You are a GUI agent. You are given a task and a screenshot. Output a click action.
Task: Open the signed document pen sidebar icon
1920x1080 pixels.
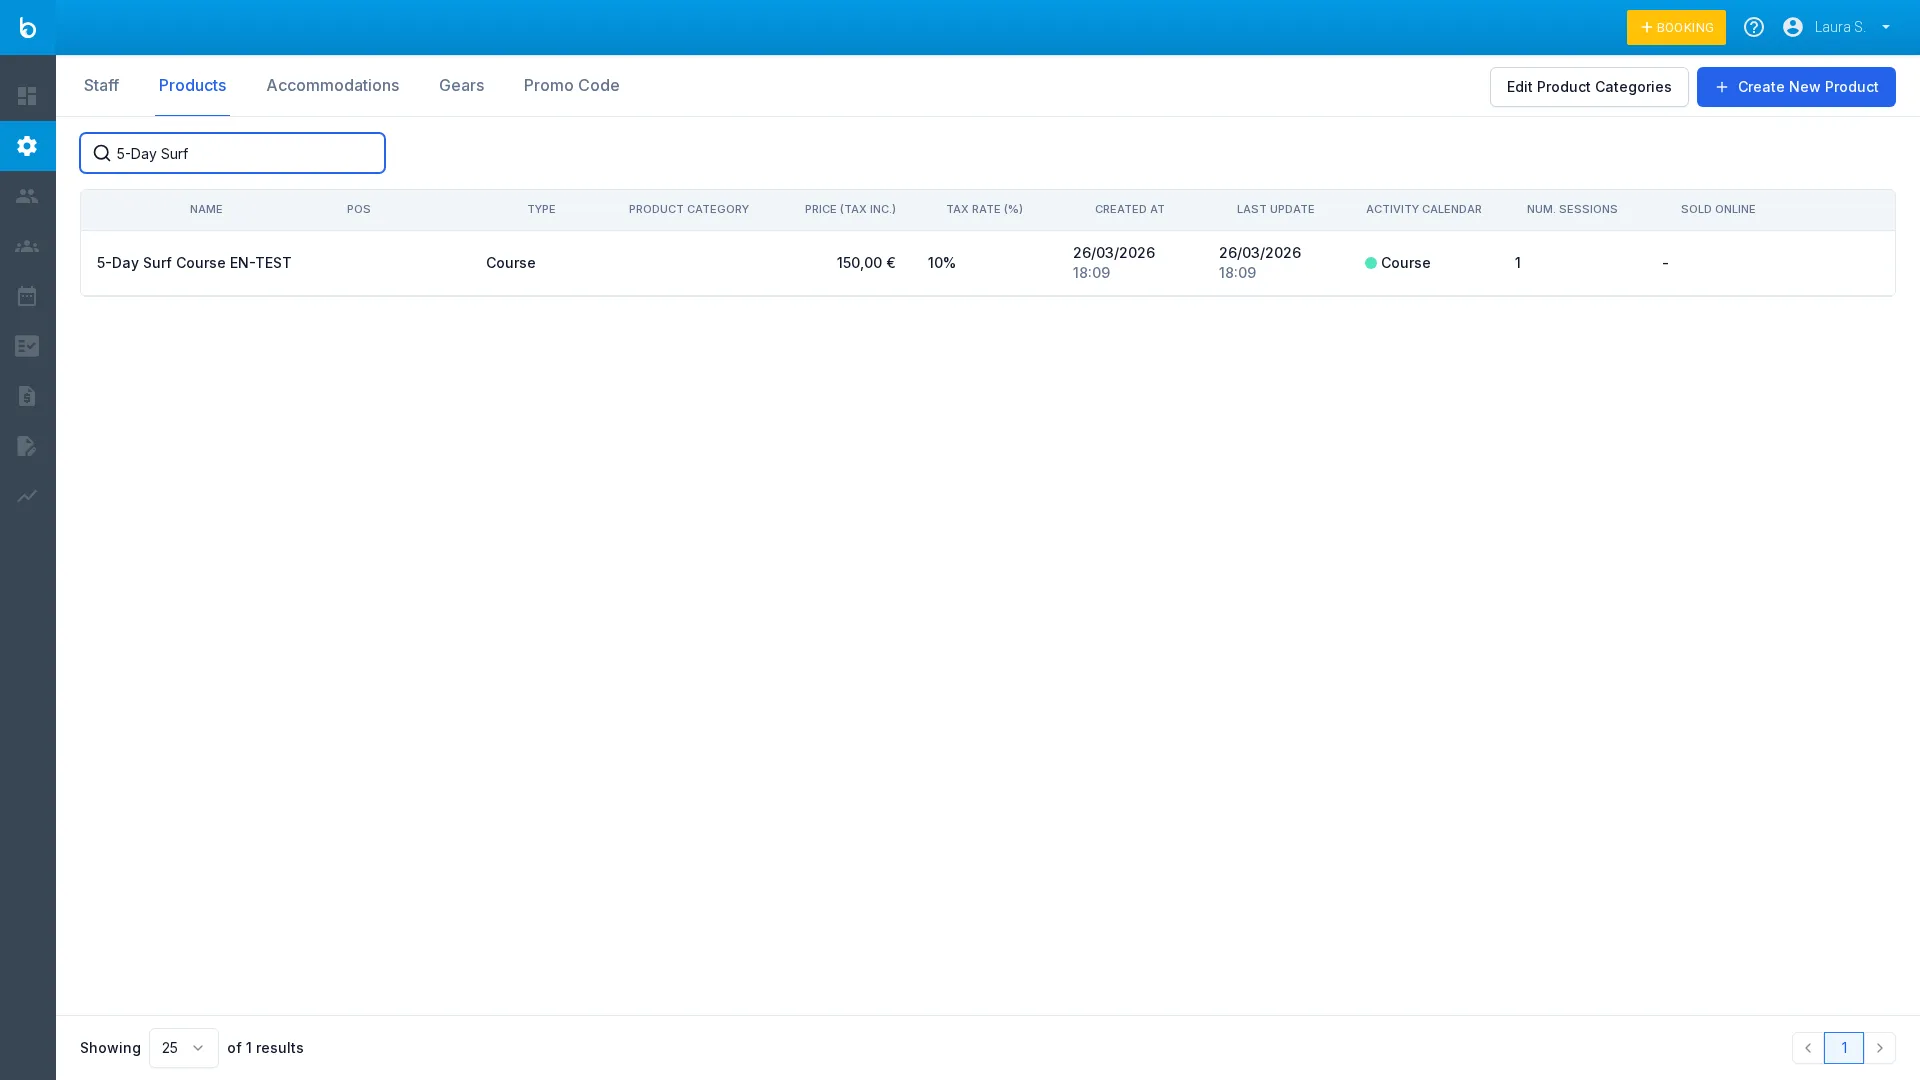pyautogui.click(x=27, y=446)
